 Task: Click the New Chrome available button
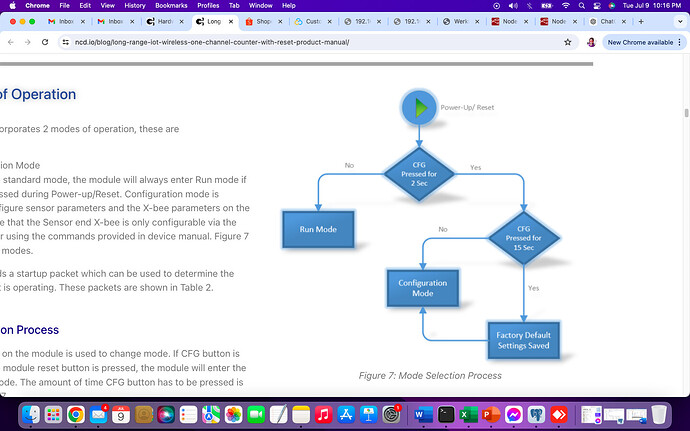640,42
